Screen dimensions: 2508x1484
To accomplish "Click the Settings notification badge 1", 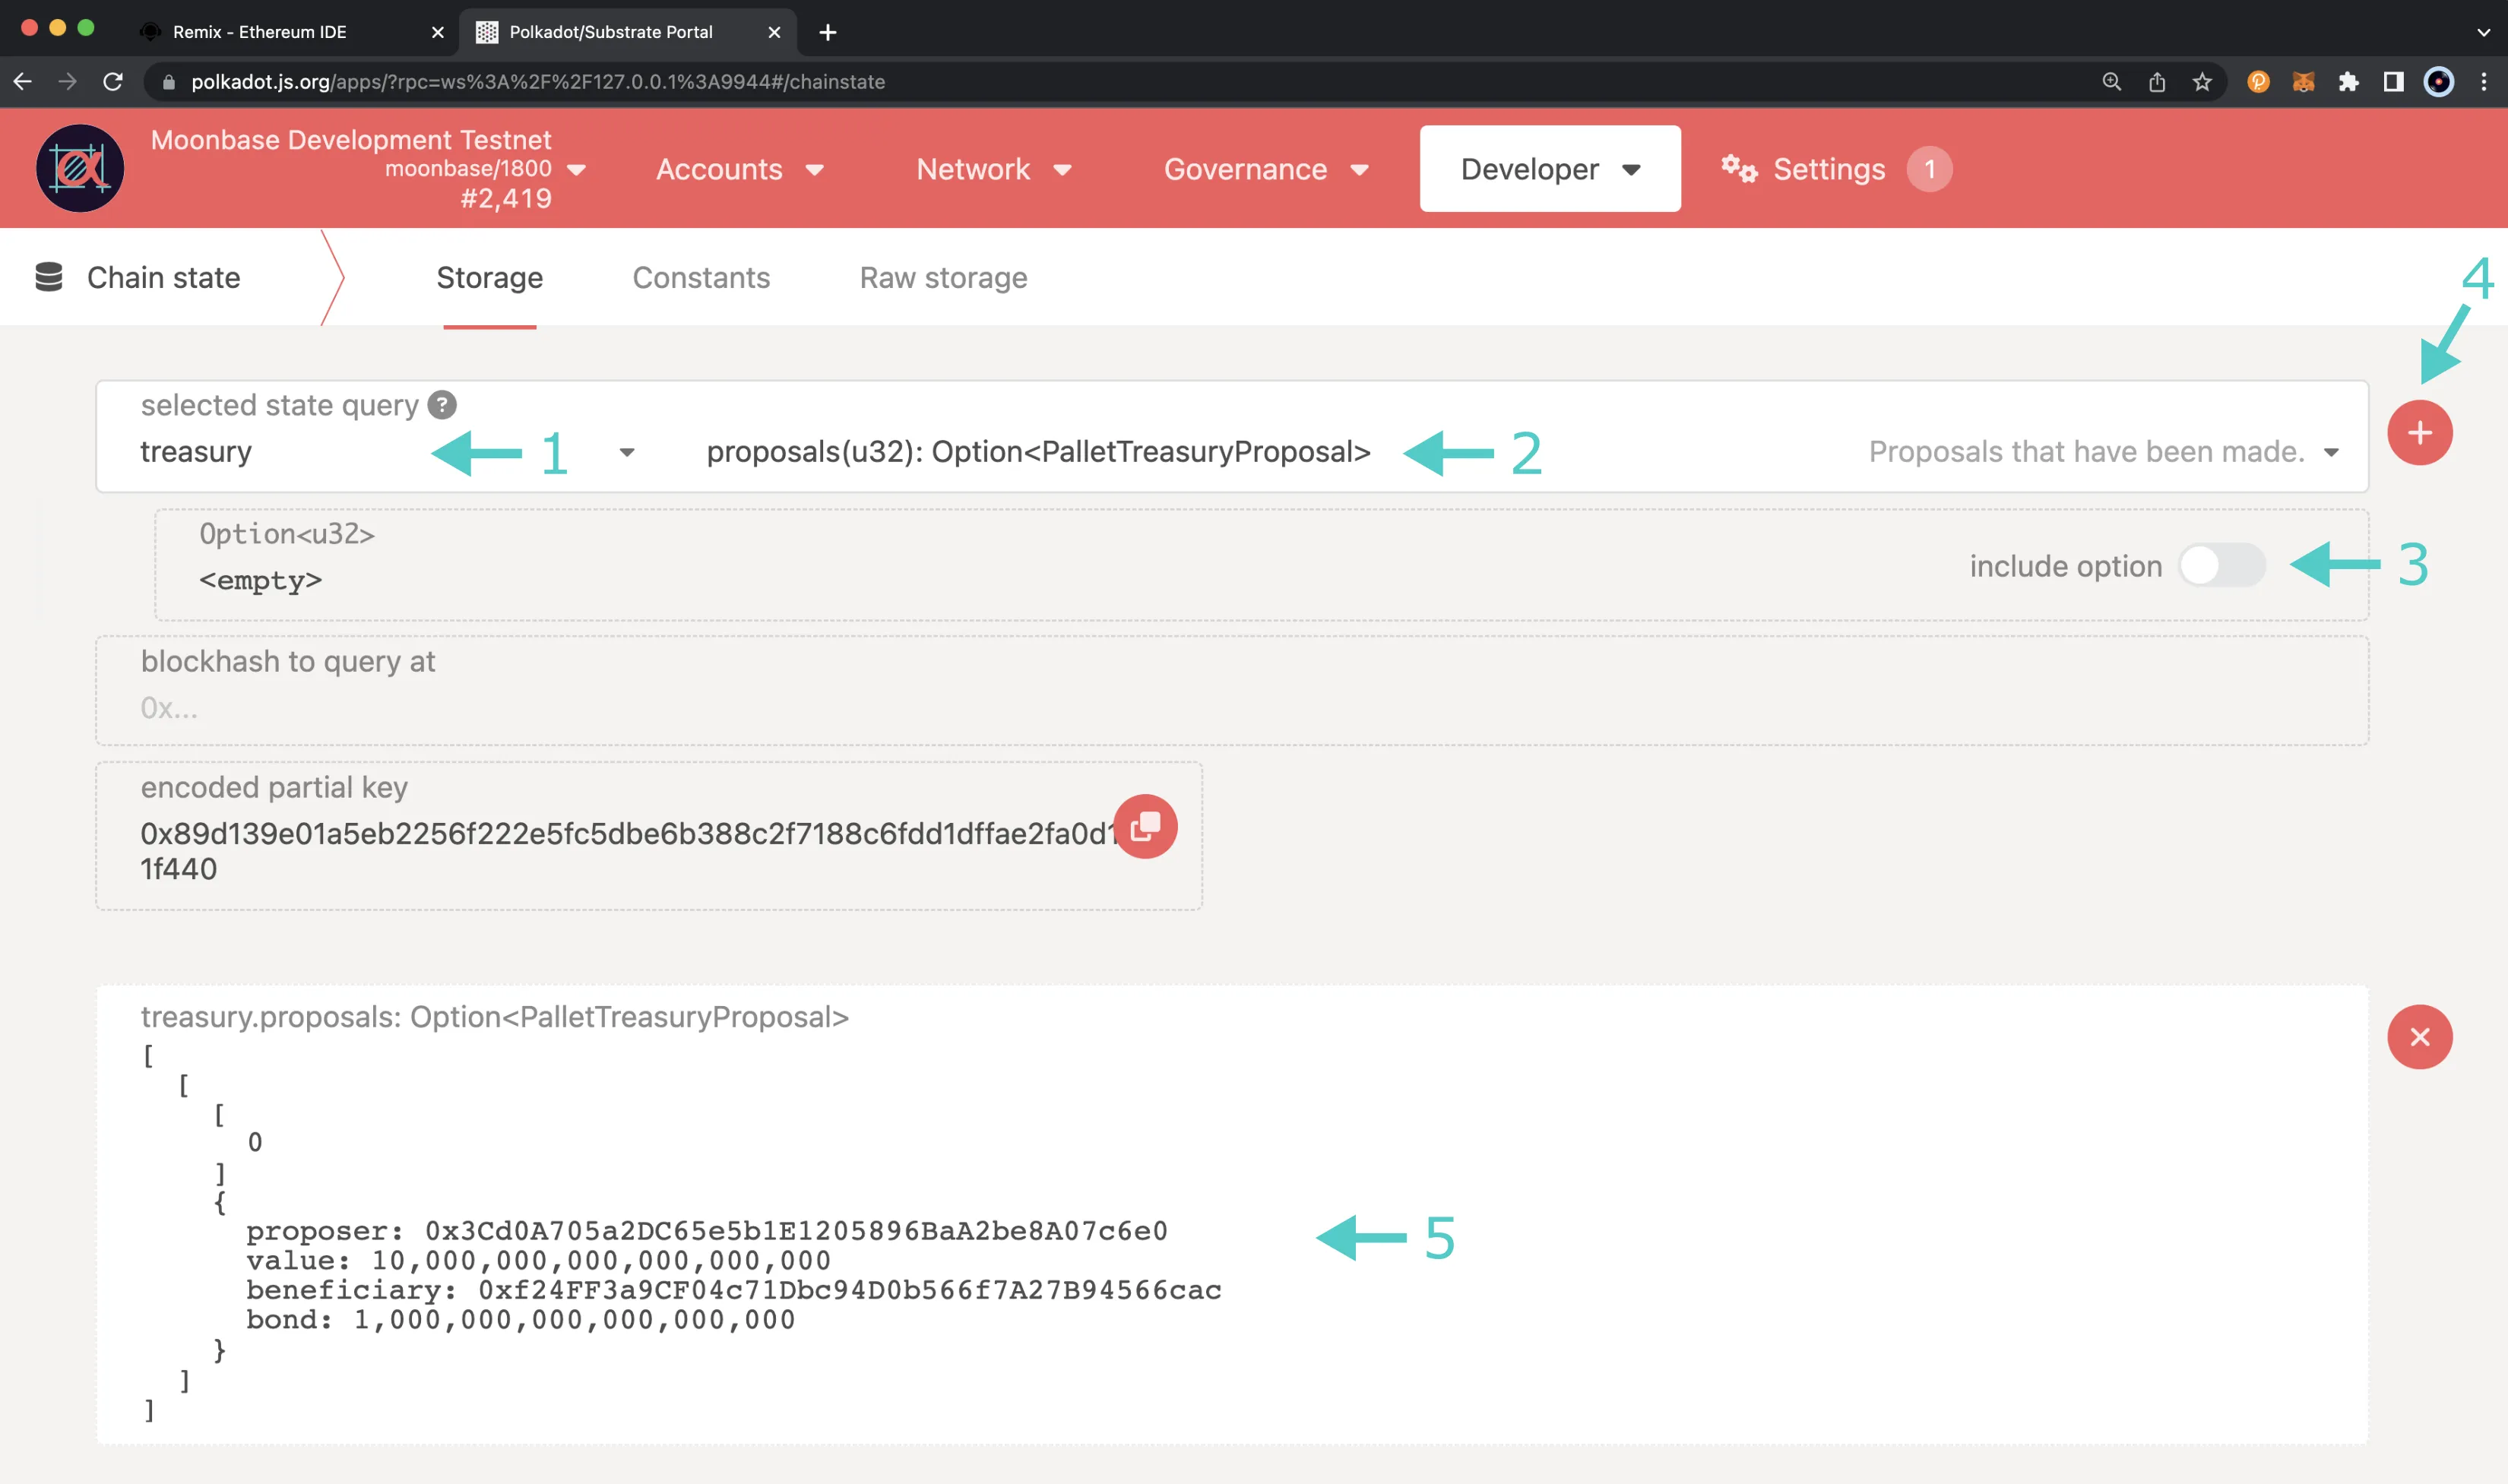I will (x=1929, y=169).
